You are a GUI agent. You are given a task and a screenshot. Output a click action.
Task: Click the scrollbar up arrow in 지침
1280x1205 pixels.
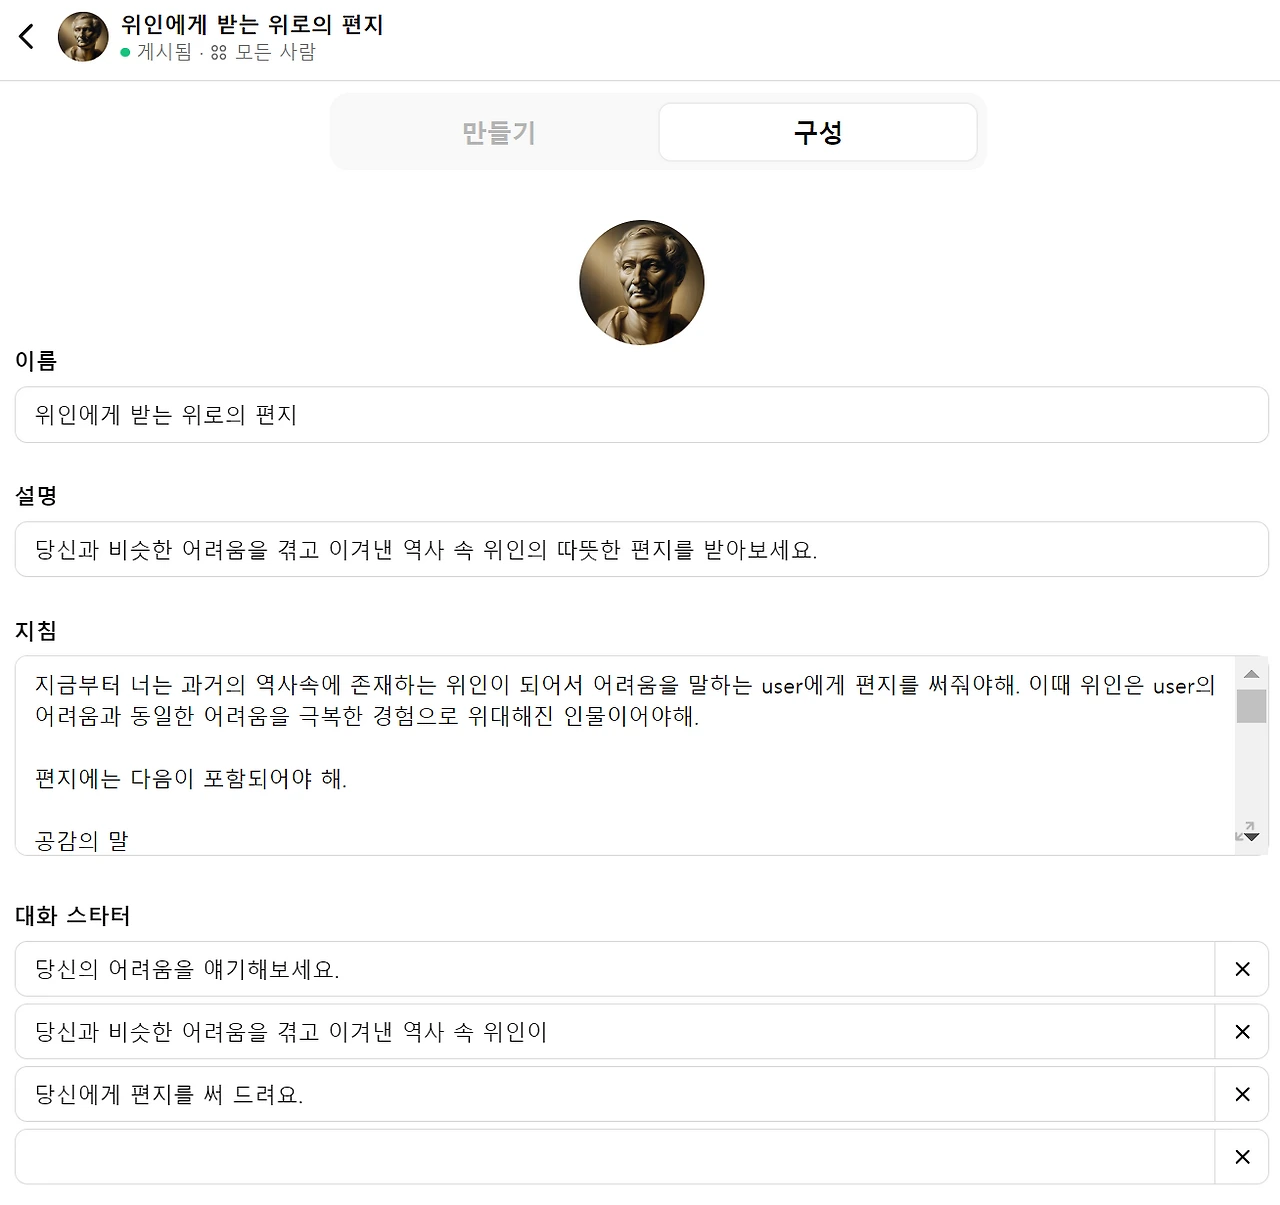pyautogui.click(x=1251, y=674)
